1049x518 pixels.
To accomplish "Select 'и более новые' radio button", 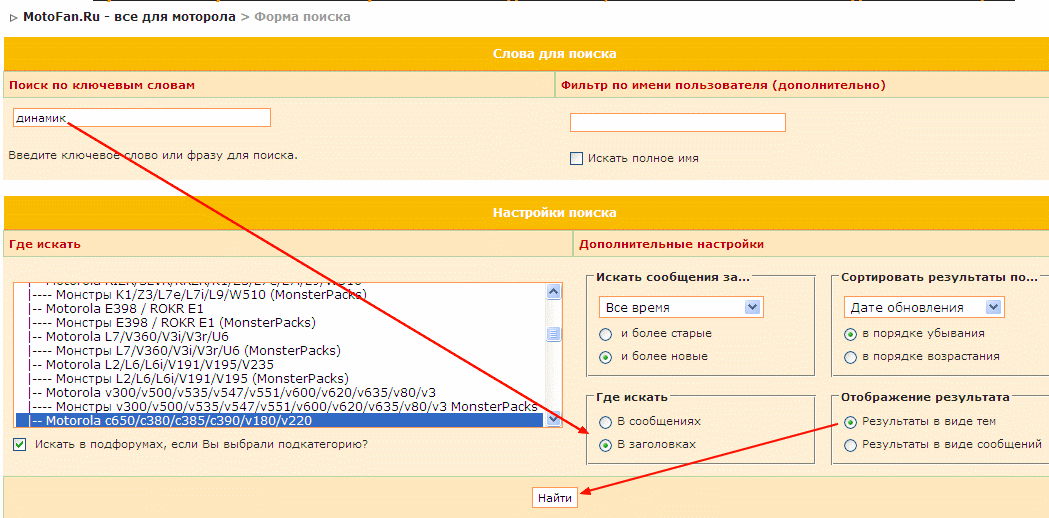I will 605,357.
